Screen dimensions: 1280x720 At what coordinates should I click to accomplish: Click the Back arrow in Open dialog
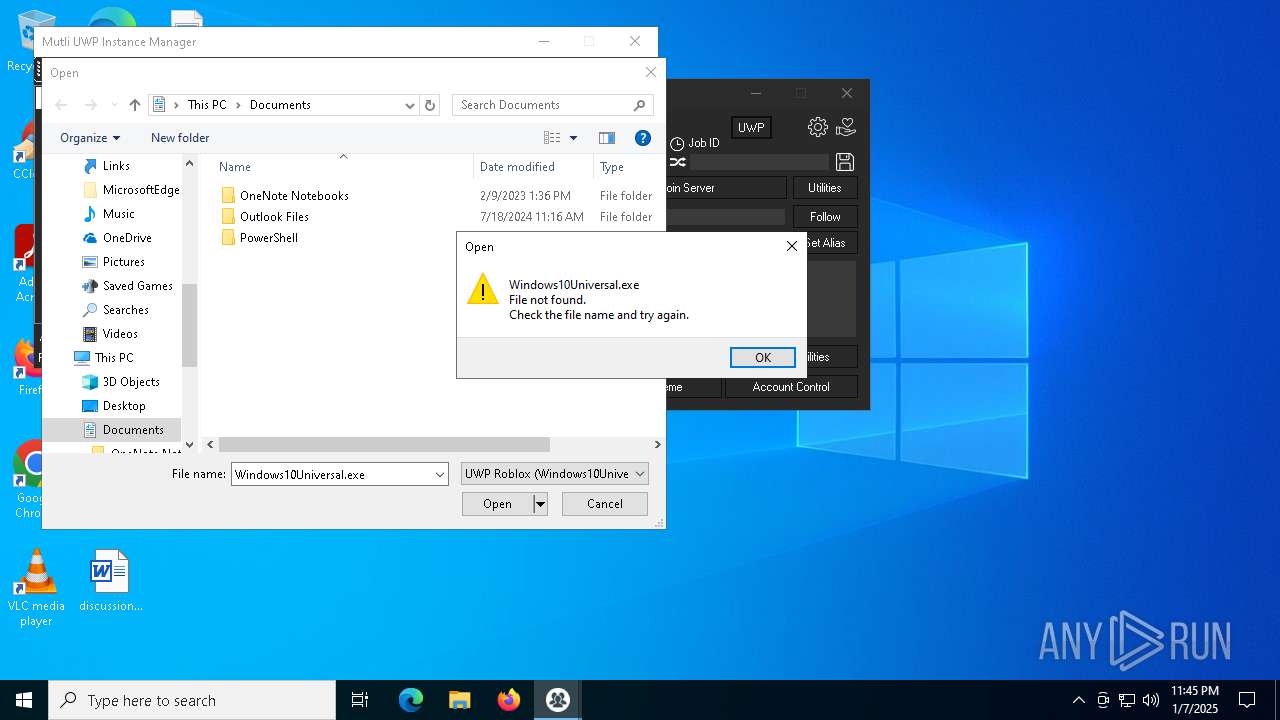coord(61,105)
